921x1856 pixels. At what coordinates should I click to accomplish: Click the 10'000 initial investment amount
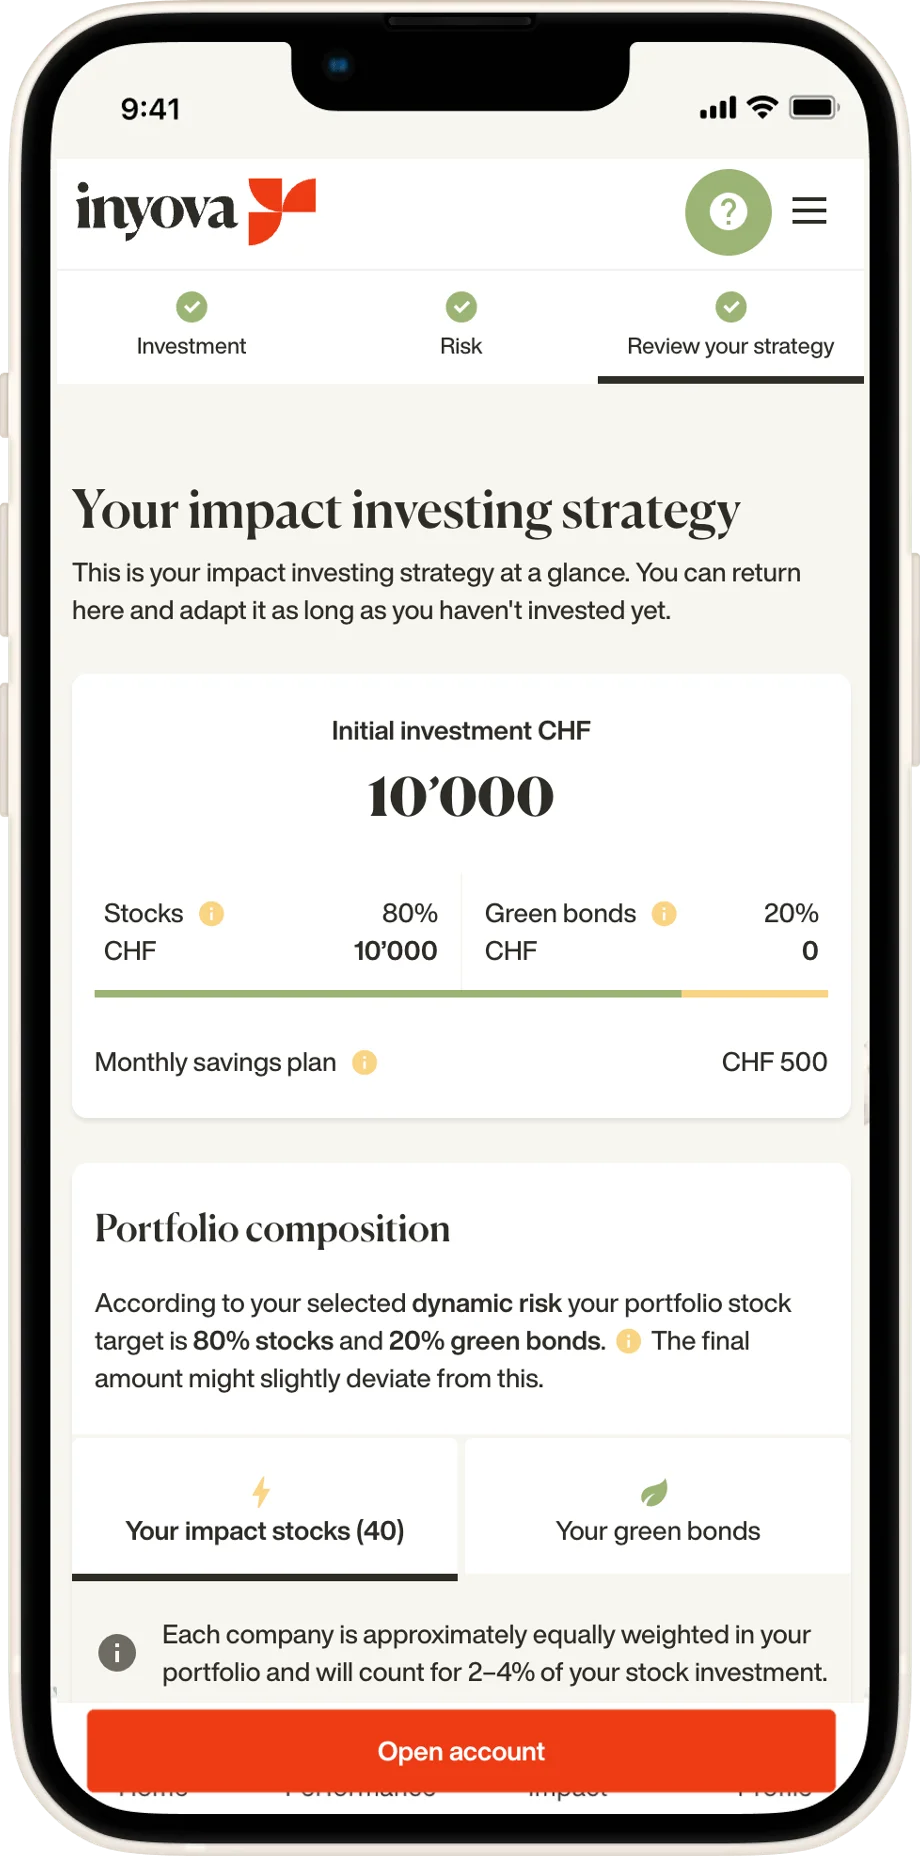(461, 797)
